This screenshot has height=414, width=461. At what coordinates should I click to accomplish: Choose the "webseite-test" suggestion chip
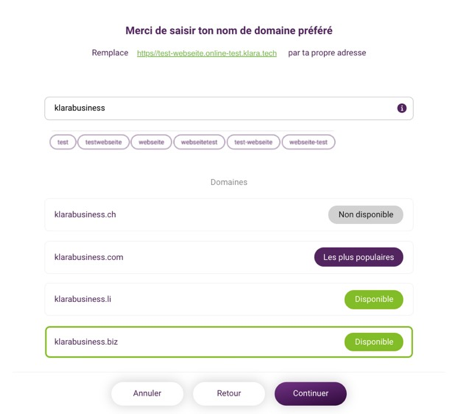tap(308, 142)
